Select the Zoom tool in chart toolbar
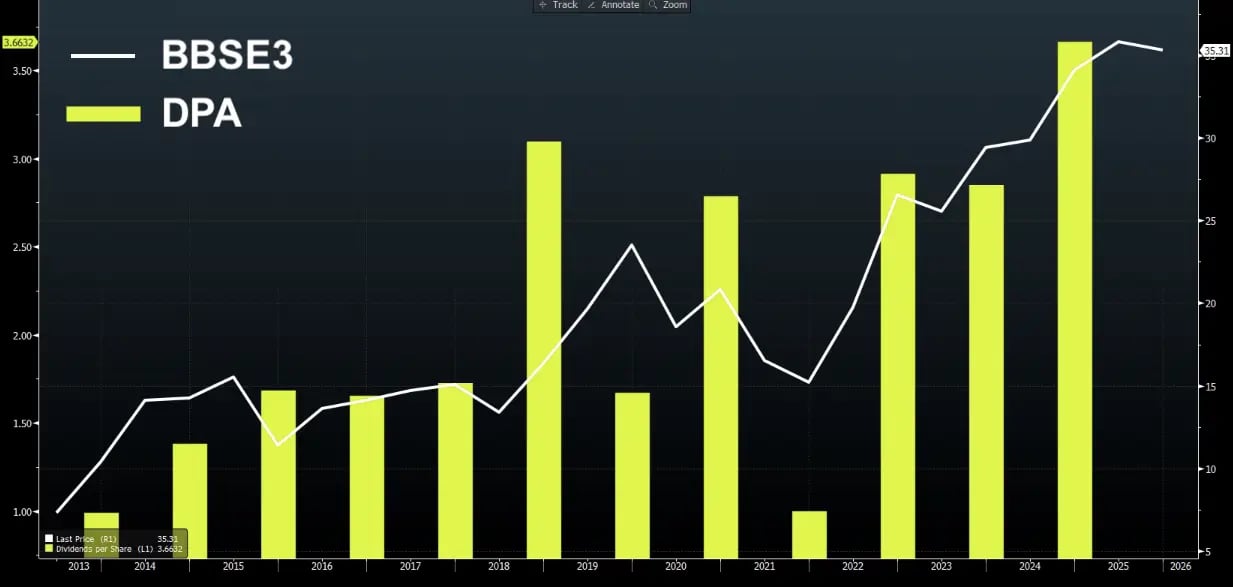 pyautogui.click(x=668, y=5)
